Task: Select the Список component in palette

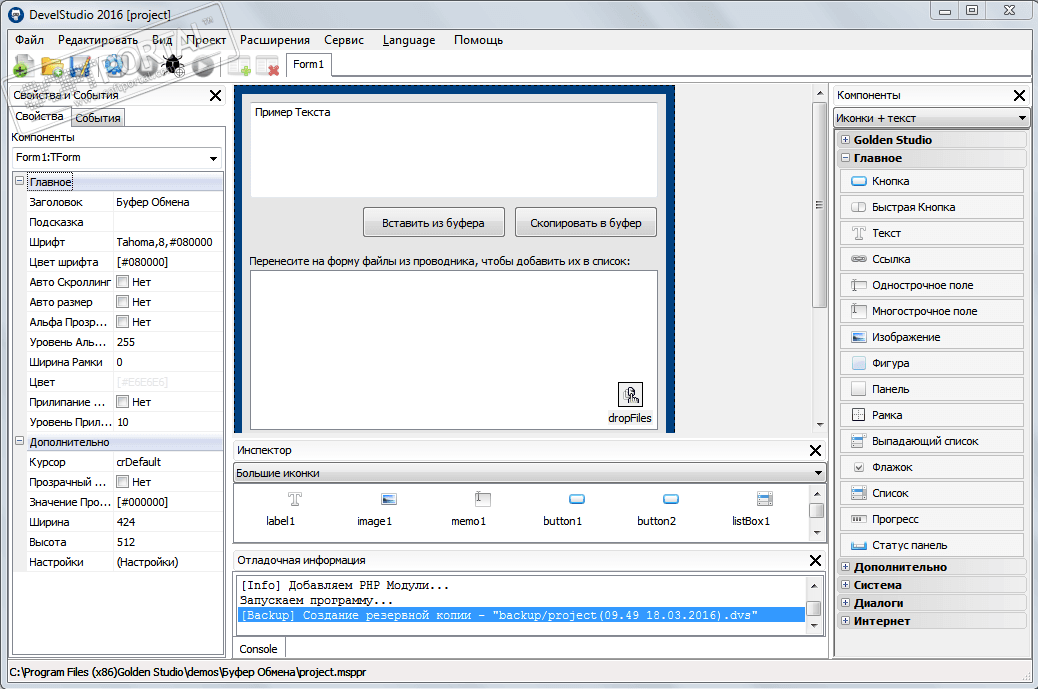Action: click(x=931, y=493)
